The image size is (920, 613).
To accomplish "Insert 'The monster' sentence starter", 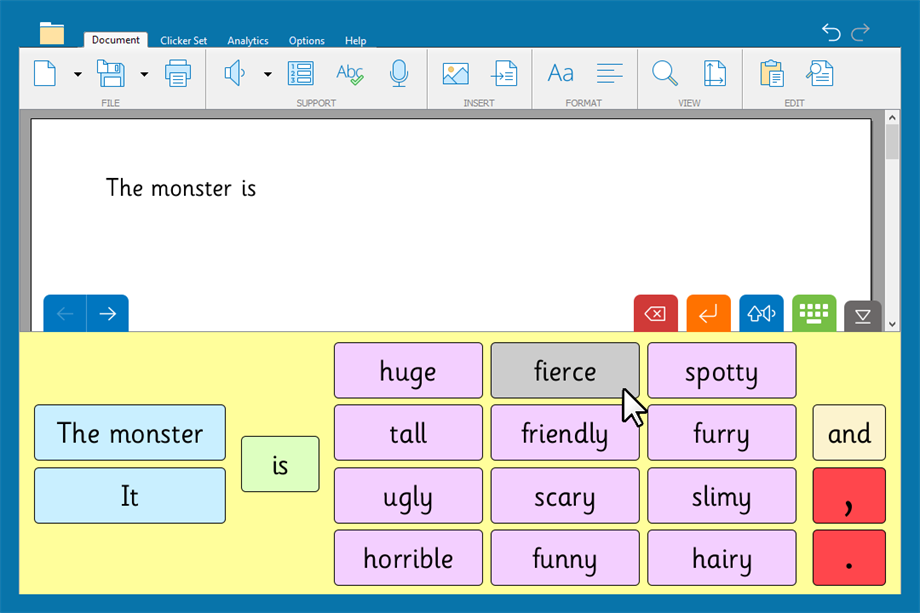I will pos(129,433).
